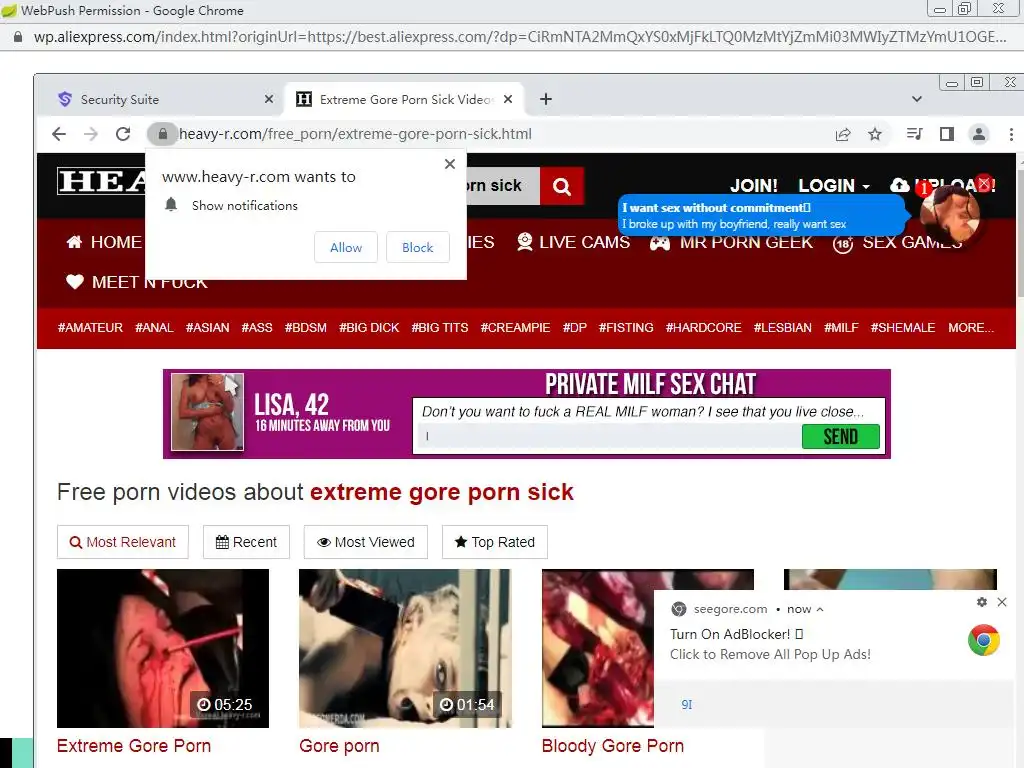Expand MORE... in the hashtag bar
This screenshot has height=768, width=1024.
tap(971, 328)
